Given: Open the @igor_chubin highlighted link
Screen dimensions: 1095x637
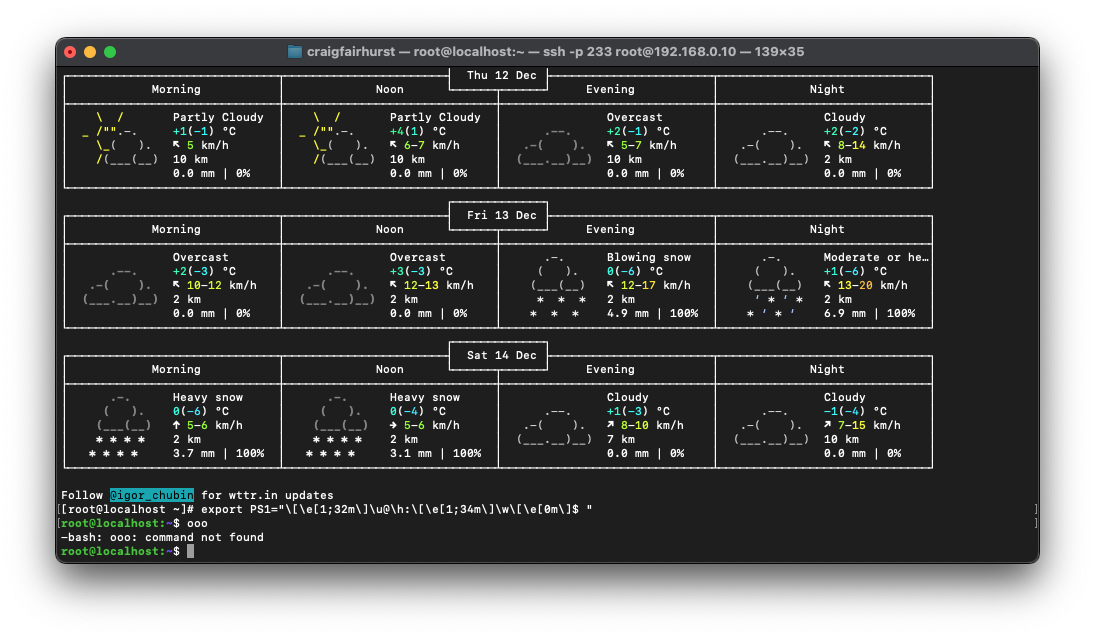Looking at the screenshot, I should click(x=151, y=495).
